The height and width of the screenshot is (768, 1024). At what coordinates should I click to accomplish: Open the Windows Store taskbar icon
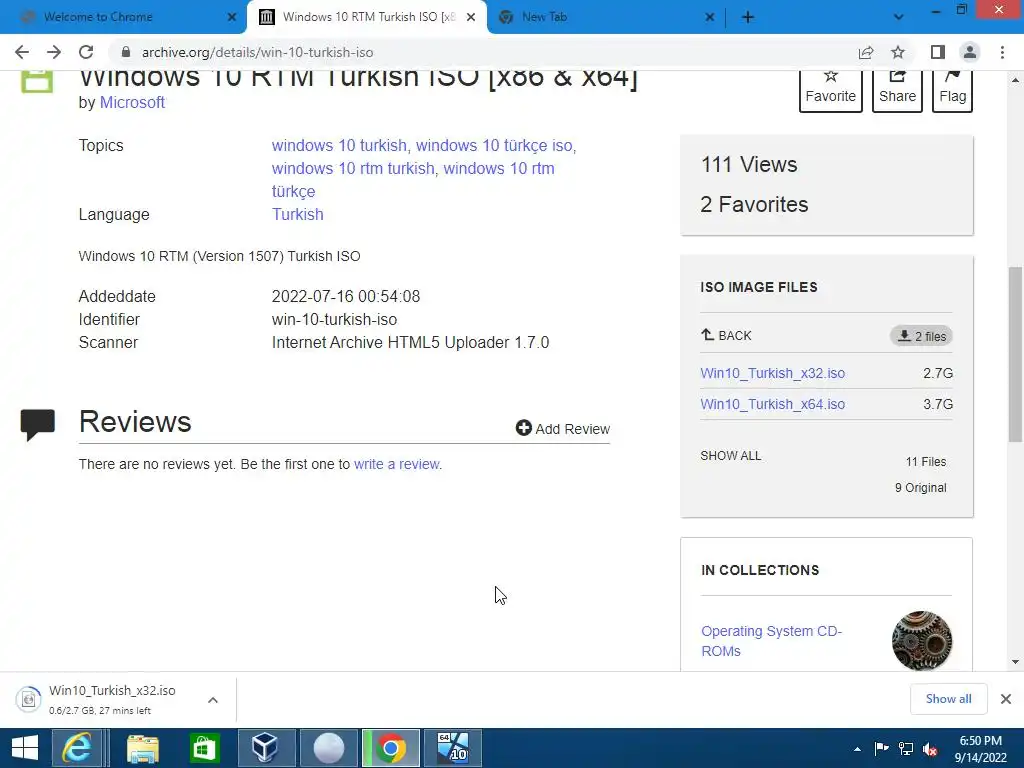click(204, 748)
